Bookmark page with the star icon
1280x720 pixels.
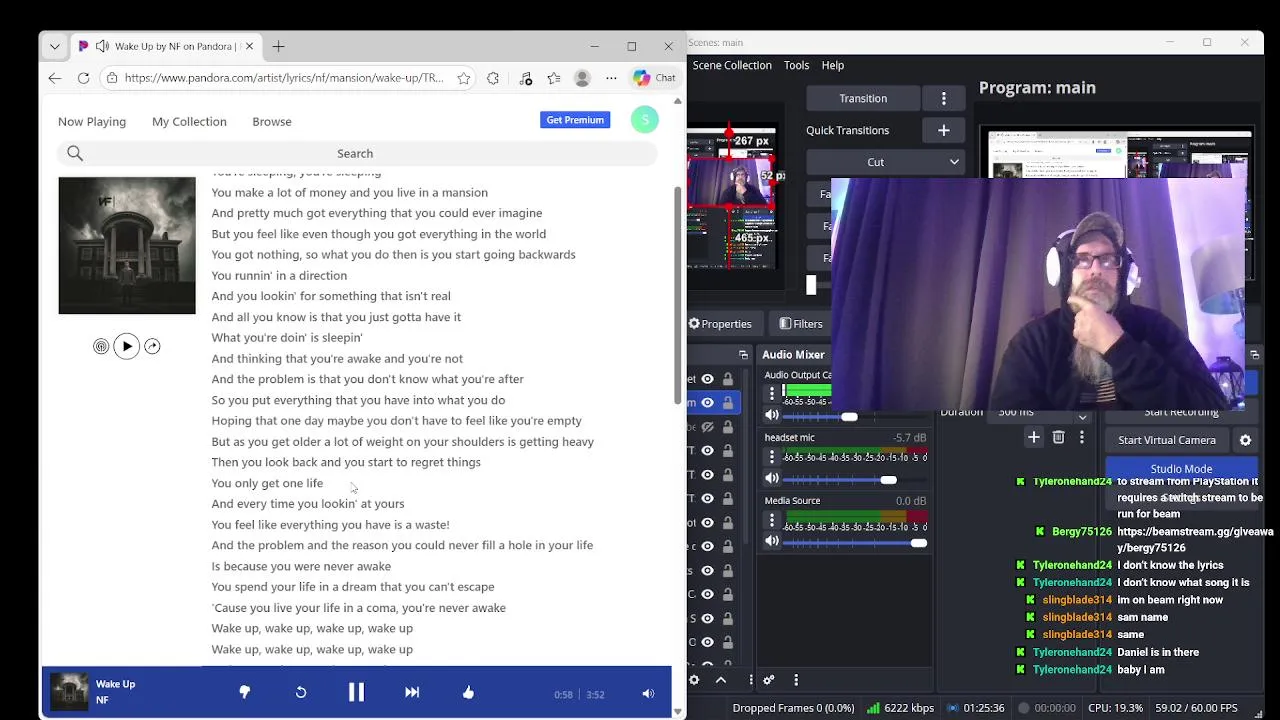coord(463,78)
